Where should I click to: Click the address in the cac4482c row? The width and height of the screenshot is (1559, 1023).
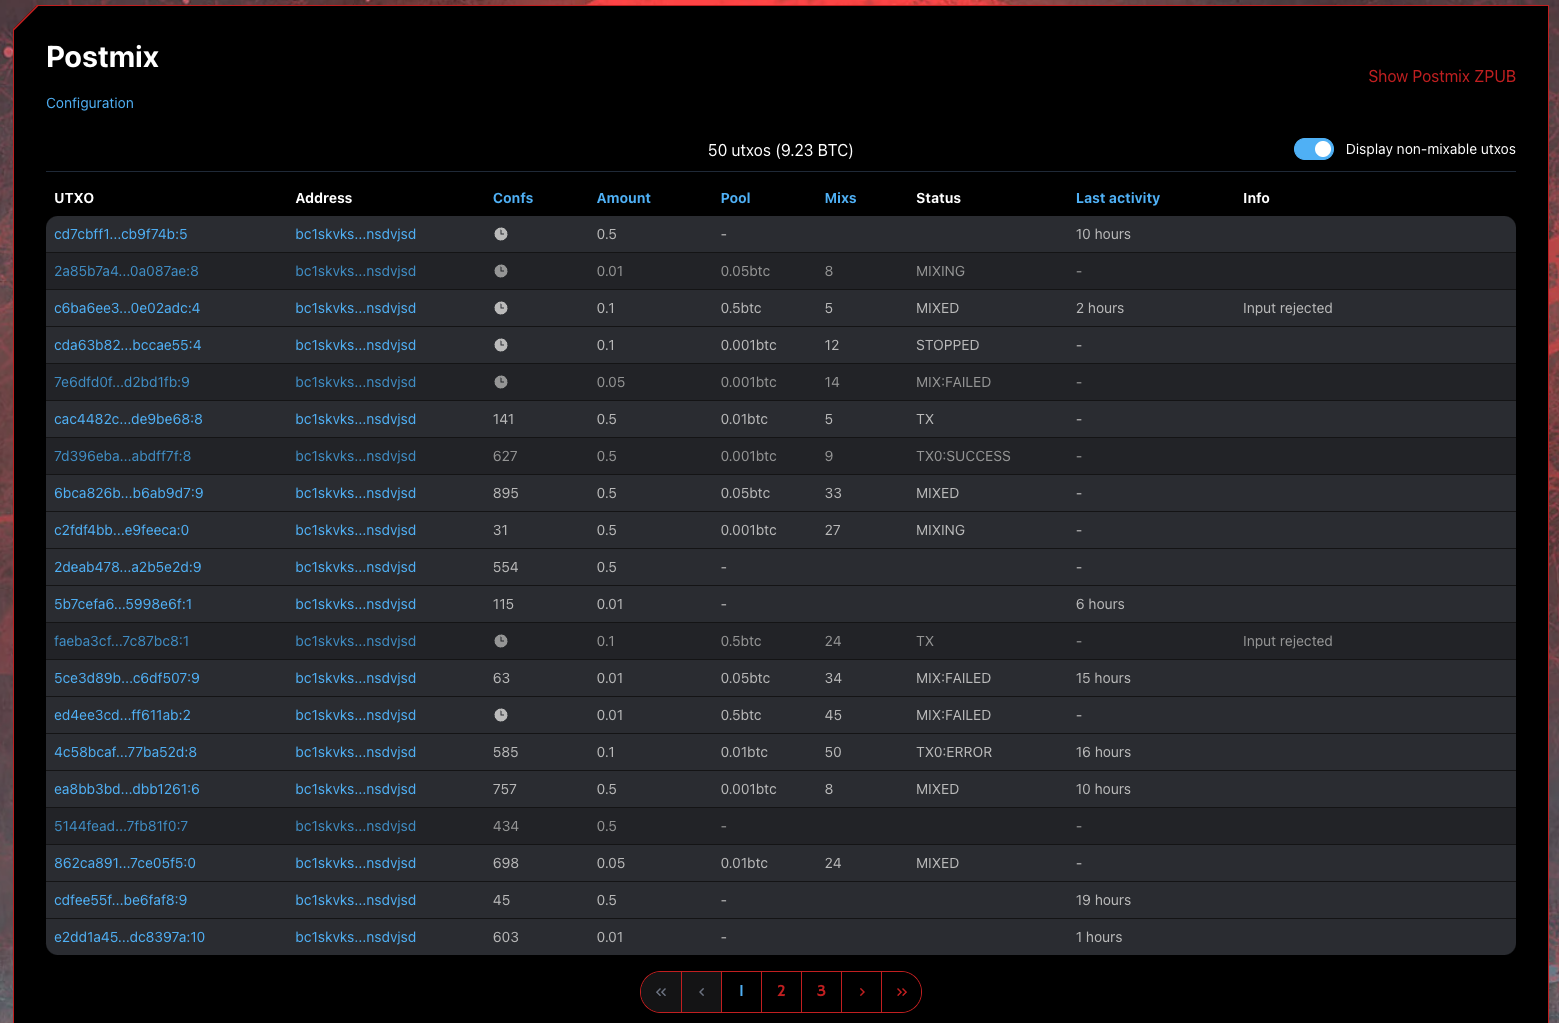(356, 419)
